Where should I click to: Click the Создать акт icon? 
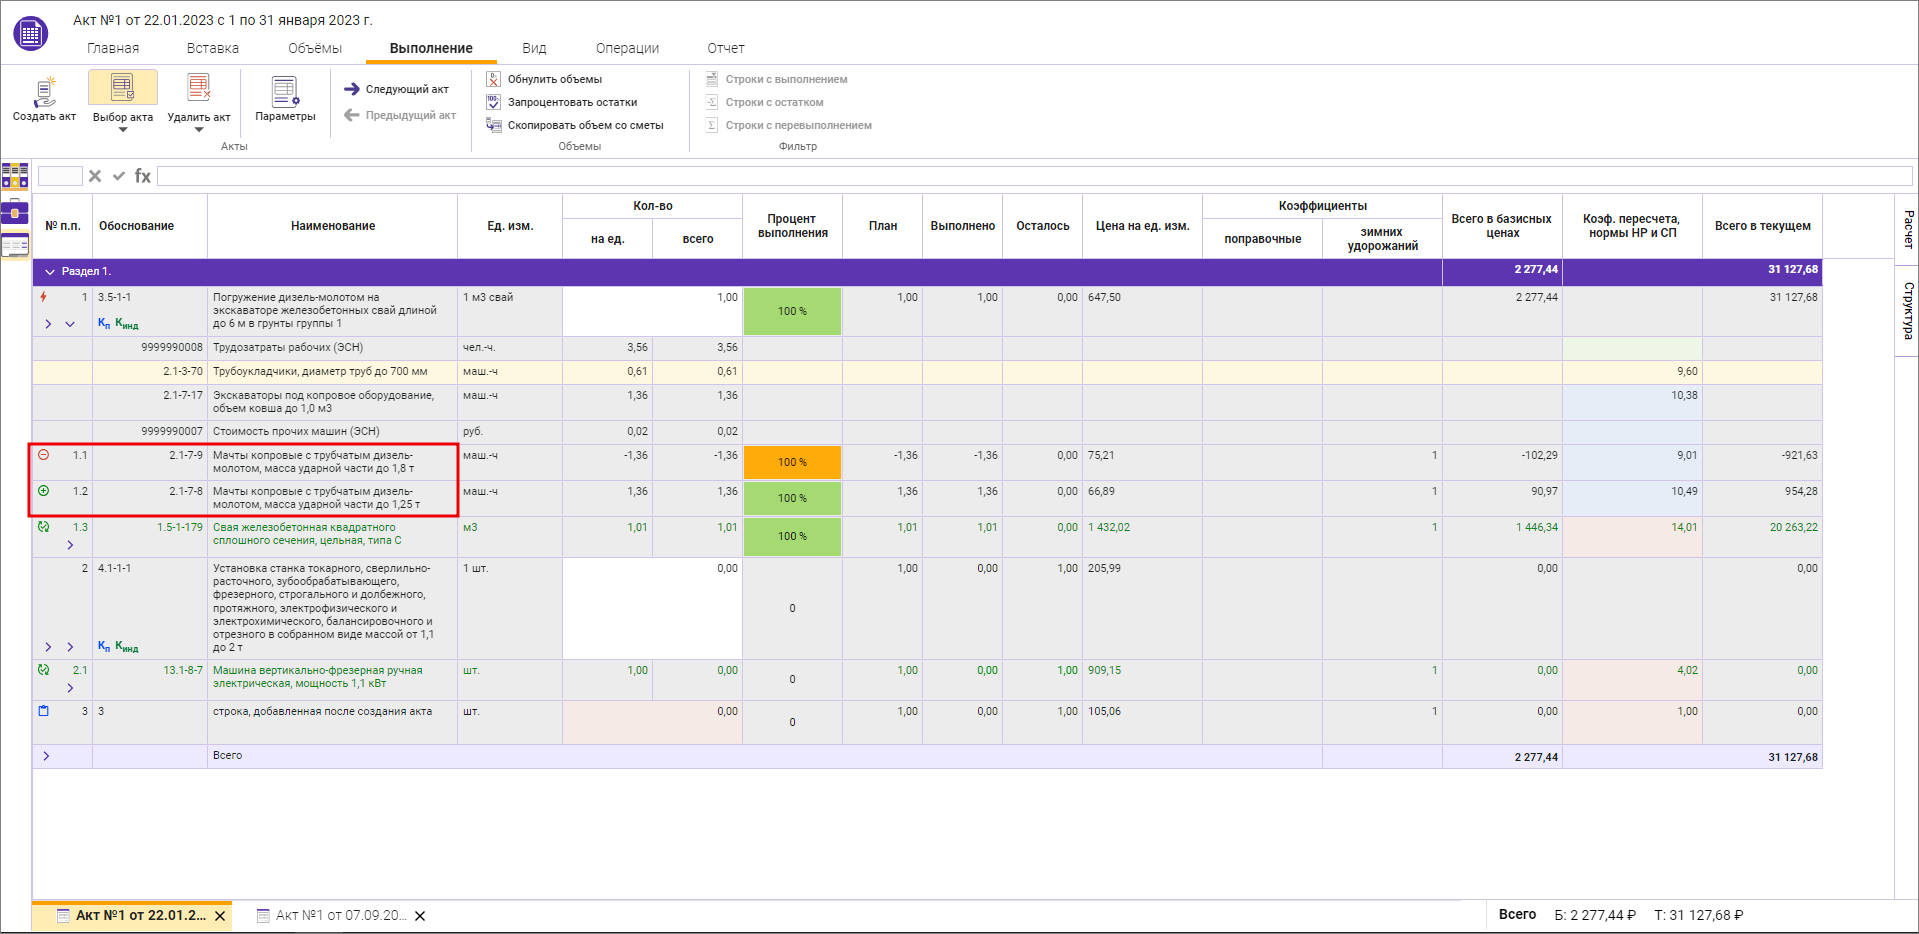click(44, 92)
